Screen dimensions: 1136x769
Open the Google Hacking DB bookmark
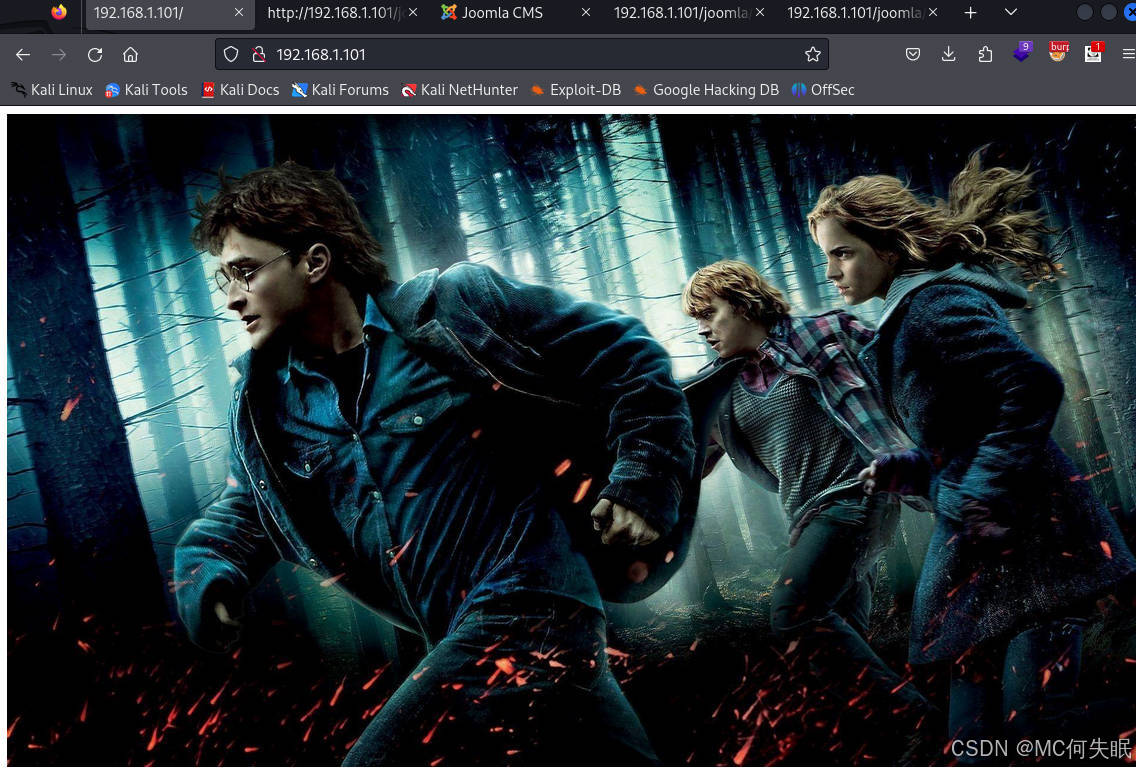click(706, 90)
